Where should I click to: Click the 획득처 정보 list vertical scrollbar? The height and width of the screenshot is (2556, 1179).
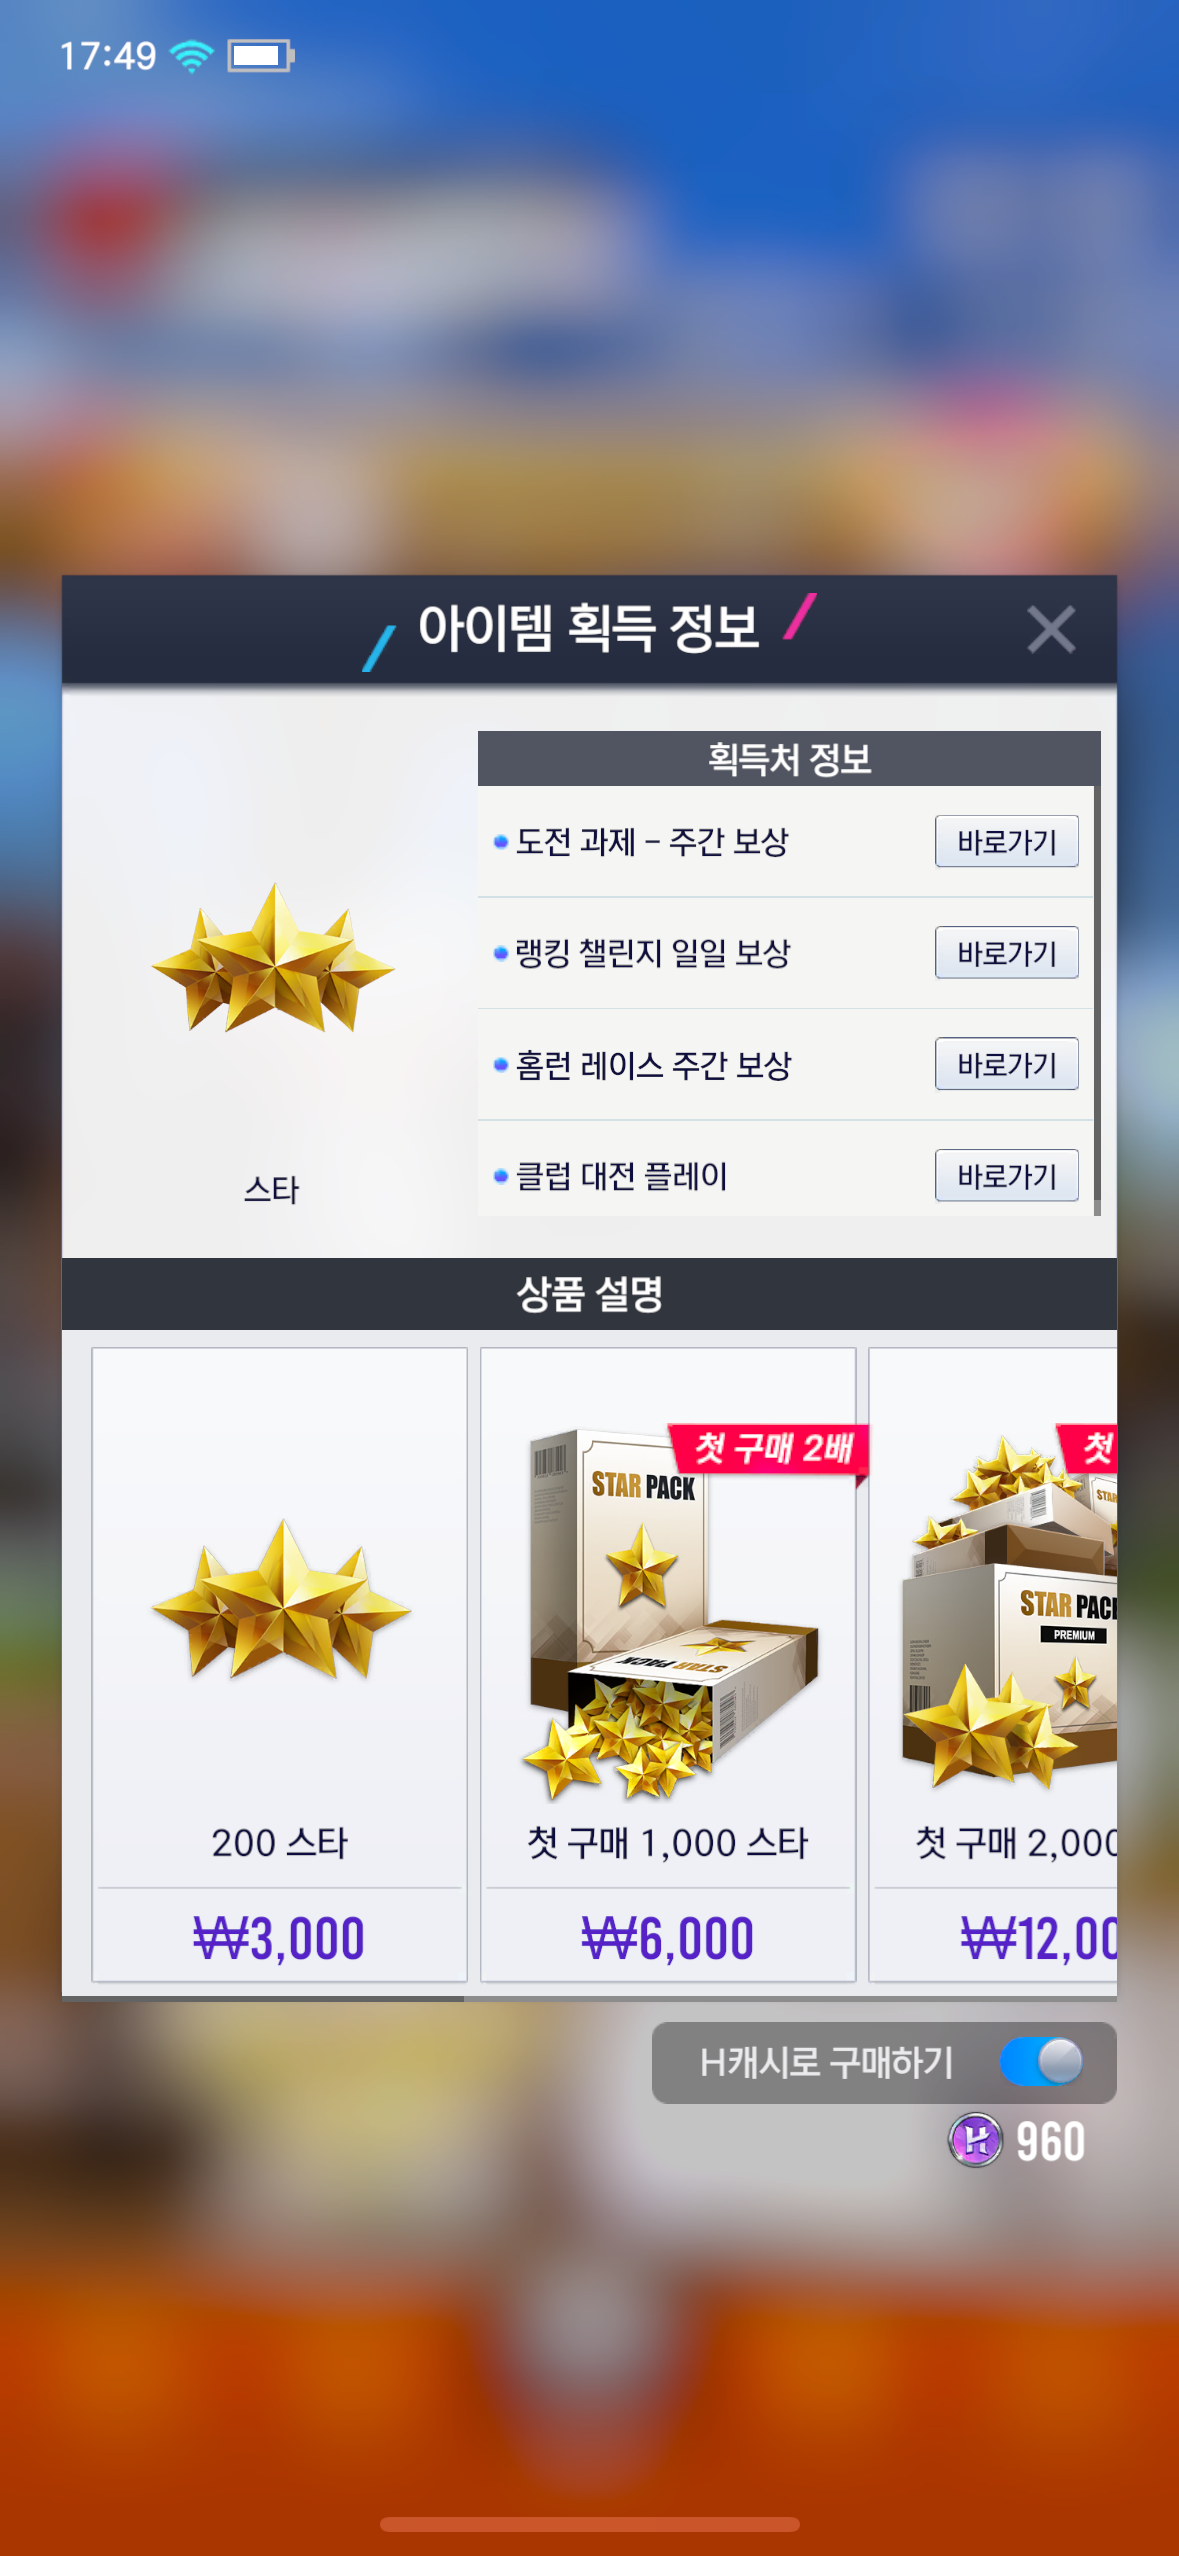tap(1097, 1000)
